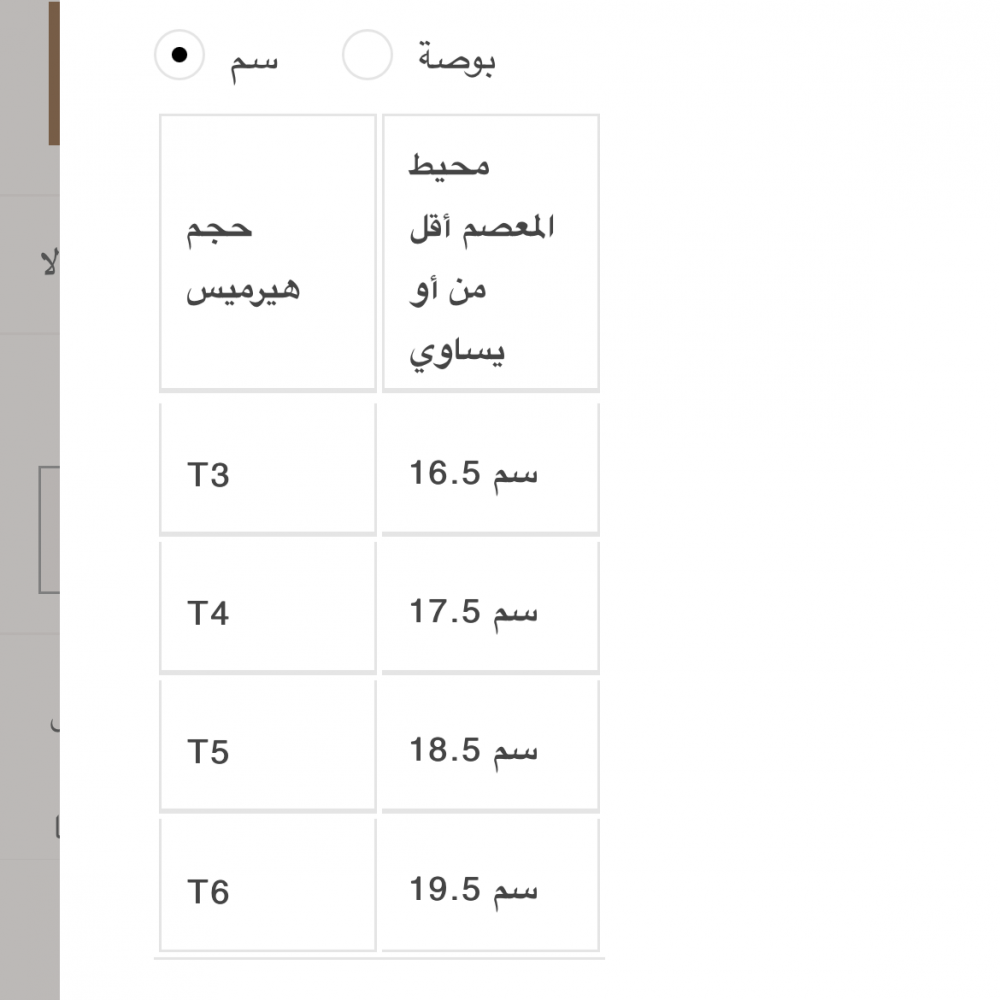
Task: Click the partially hidden outlined box at left edge
Action: click(49, 530)
